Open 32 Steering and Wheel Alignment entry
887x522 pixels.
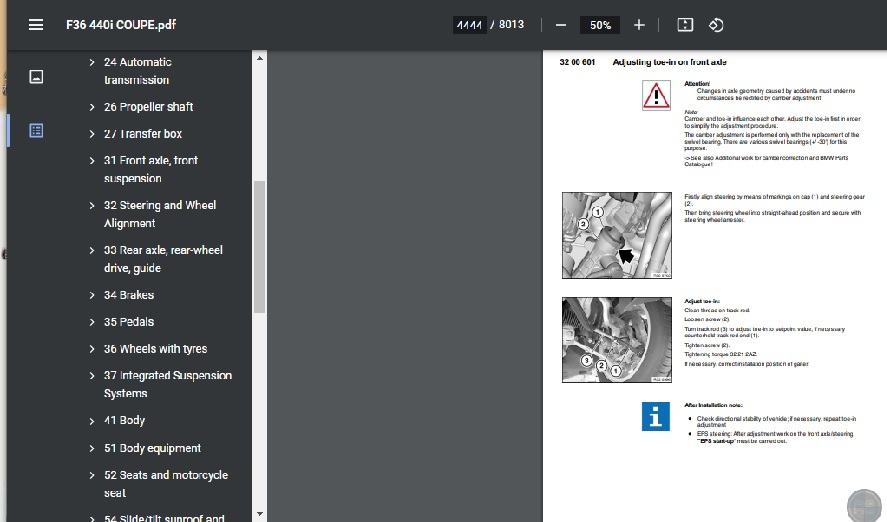pos(160,214)
